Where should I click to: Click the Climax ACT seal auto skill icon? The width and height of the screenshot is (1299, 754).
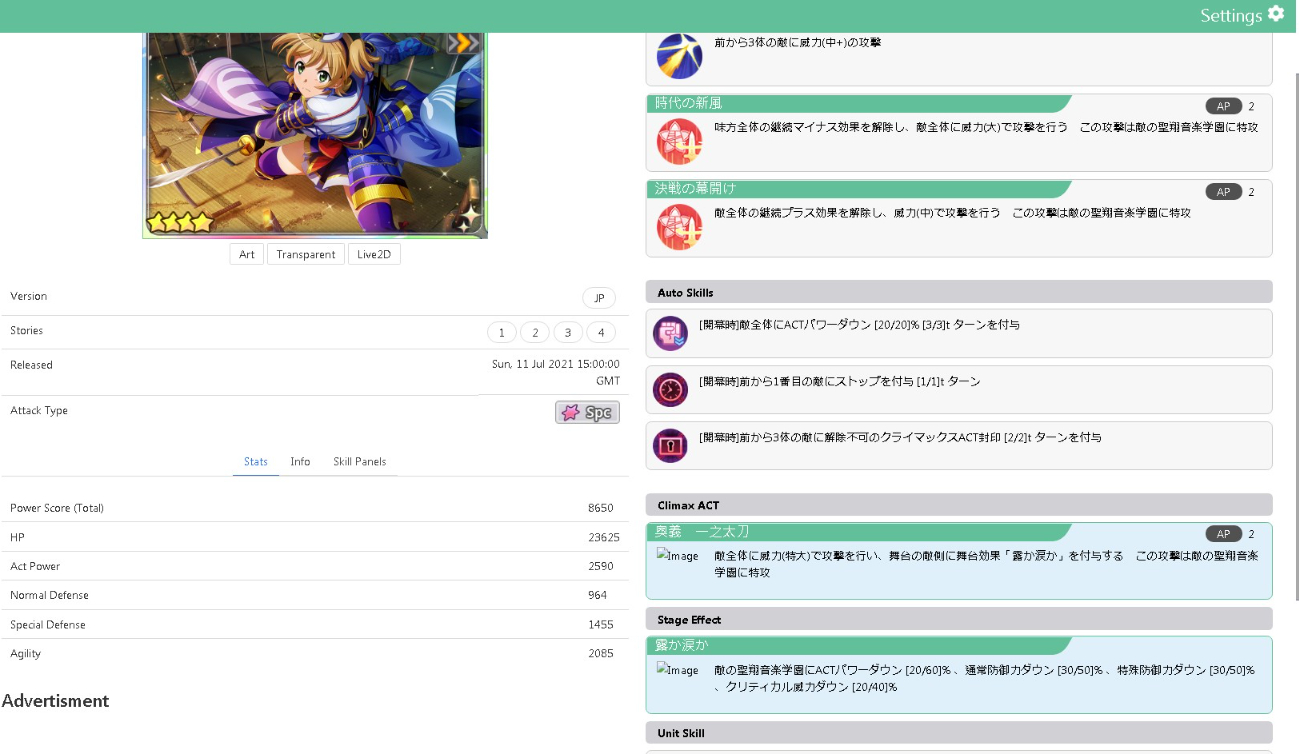click(670, 445)
